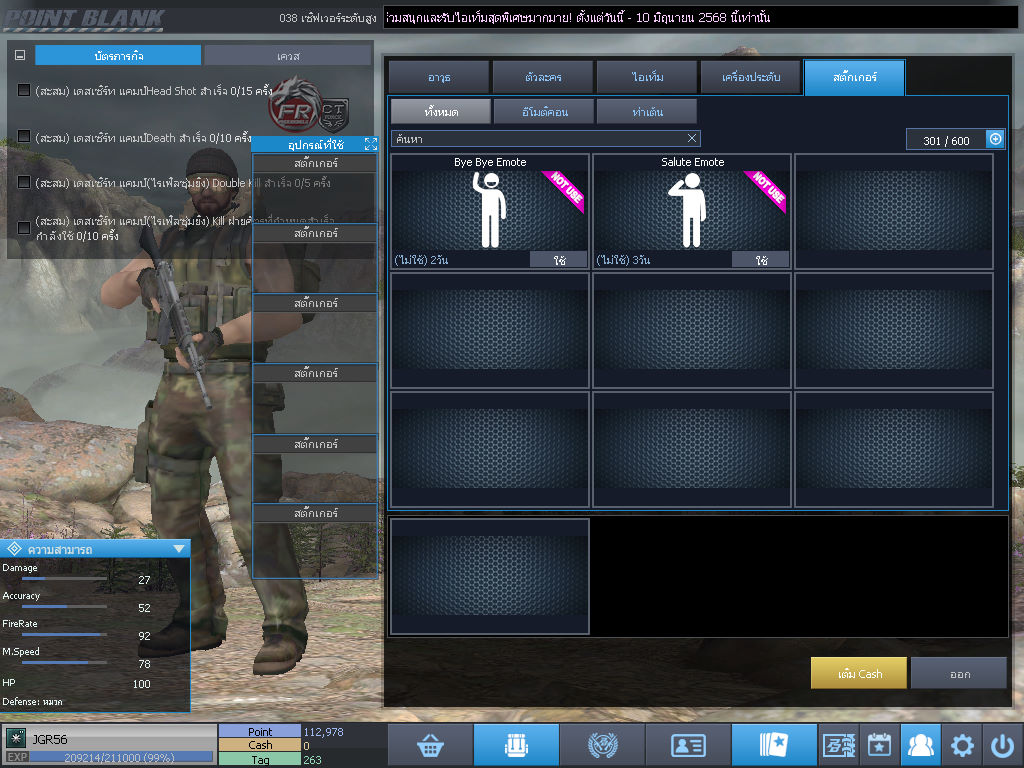The width and height of the screenshot is (1024, 768).
Task: Open the event calendar star icon
Action: click(880, 745)
